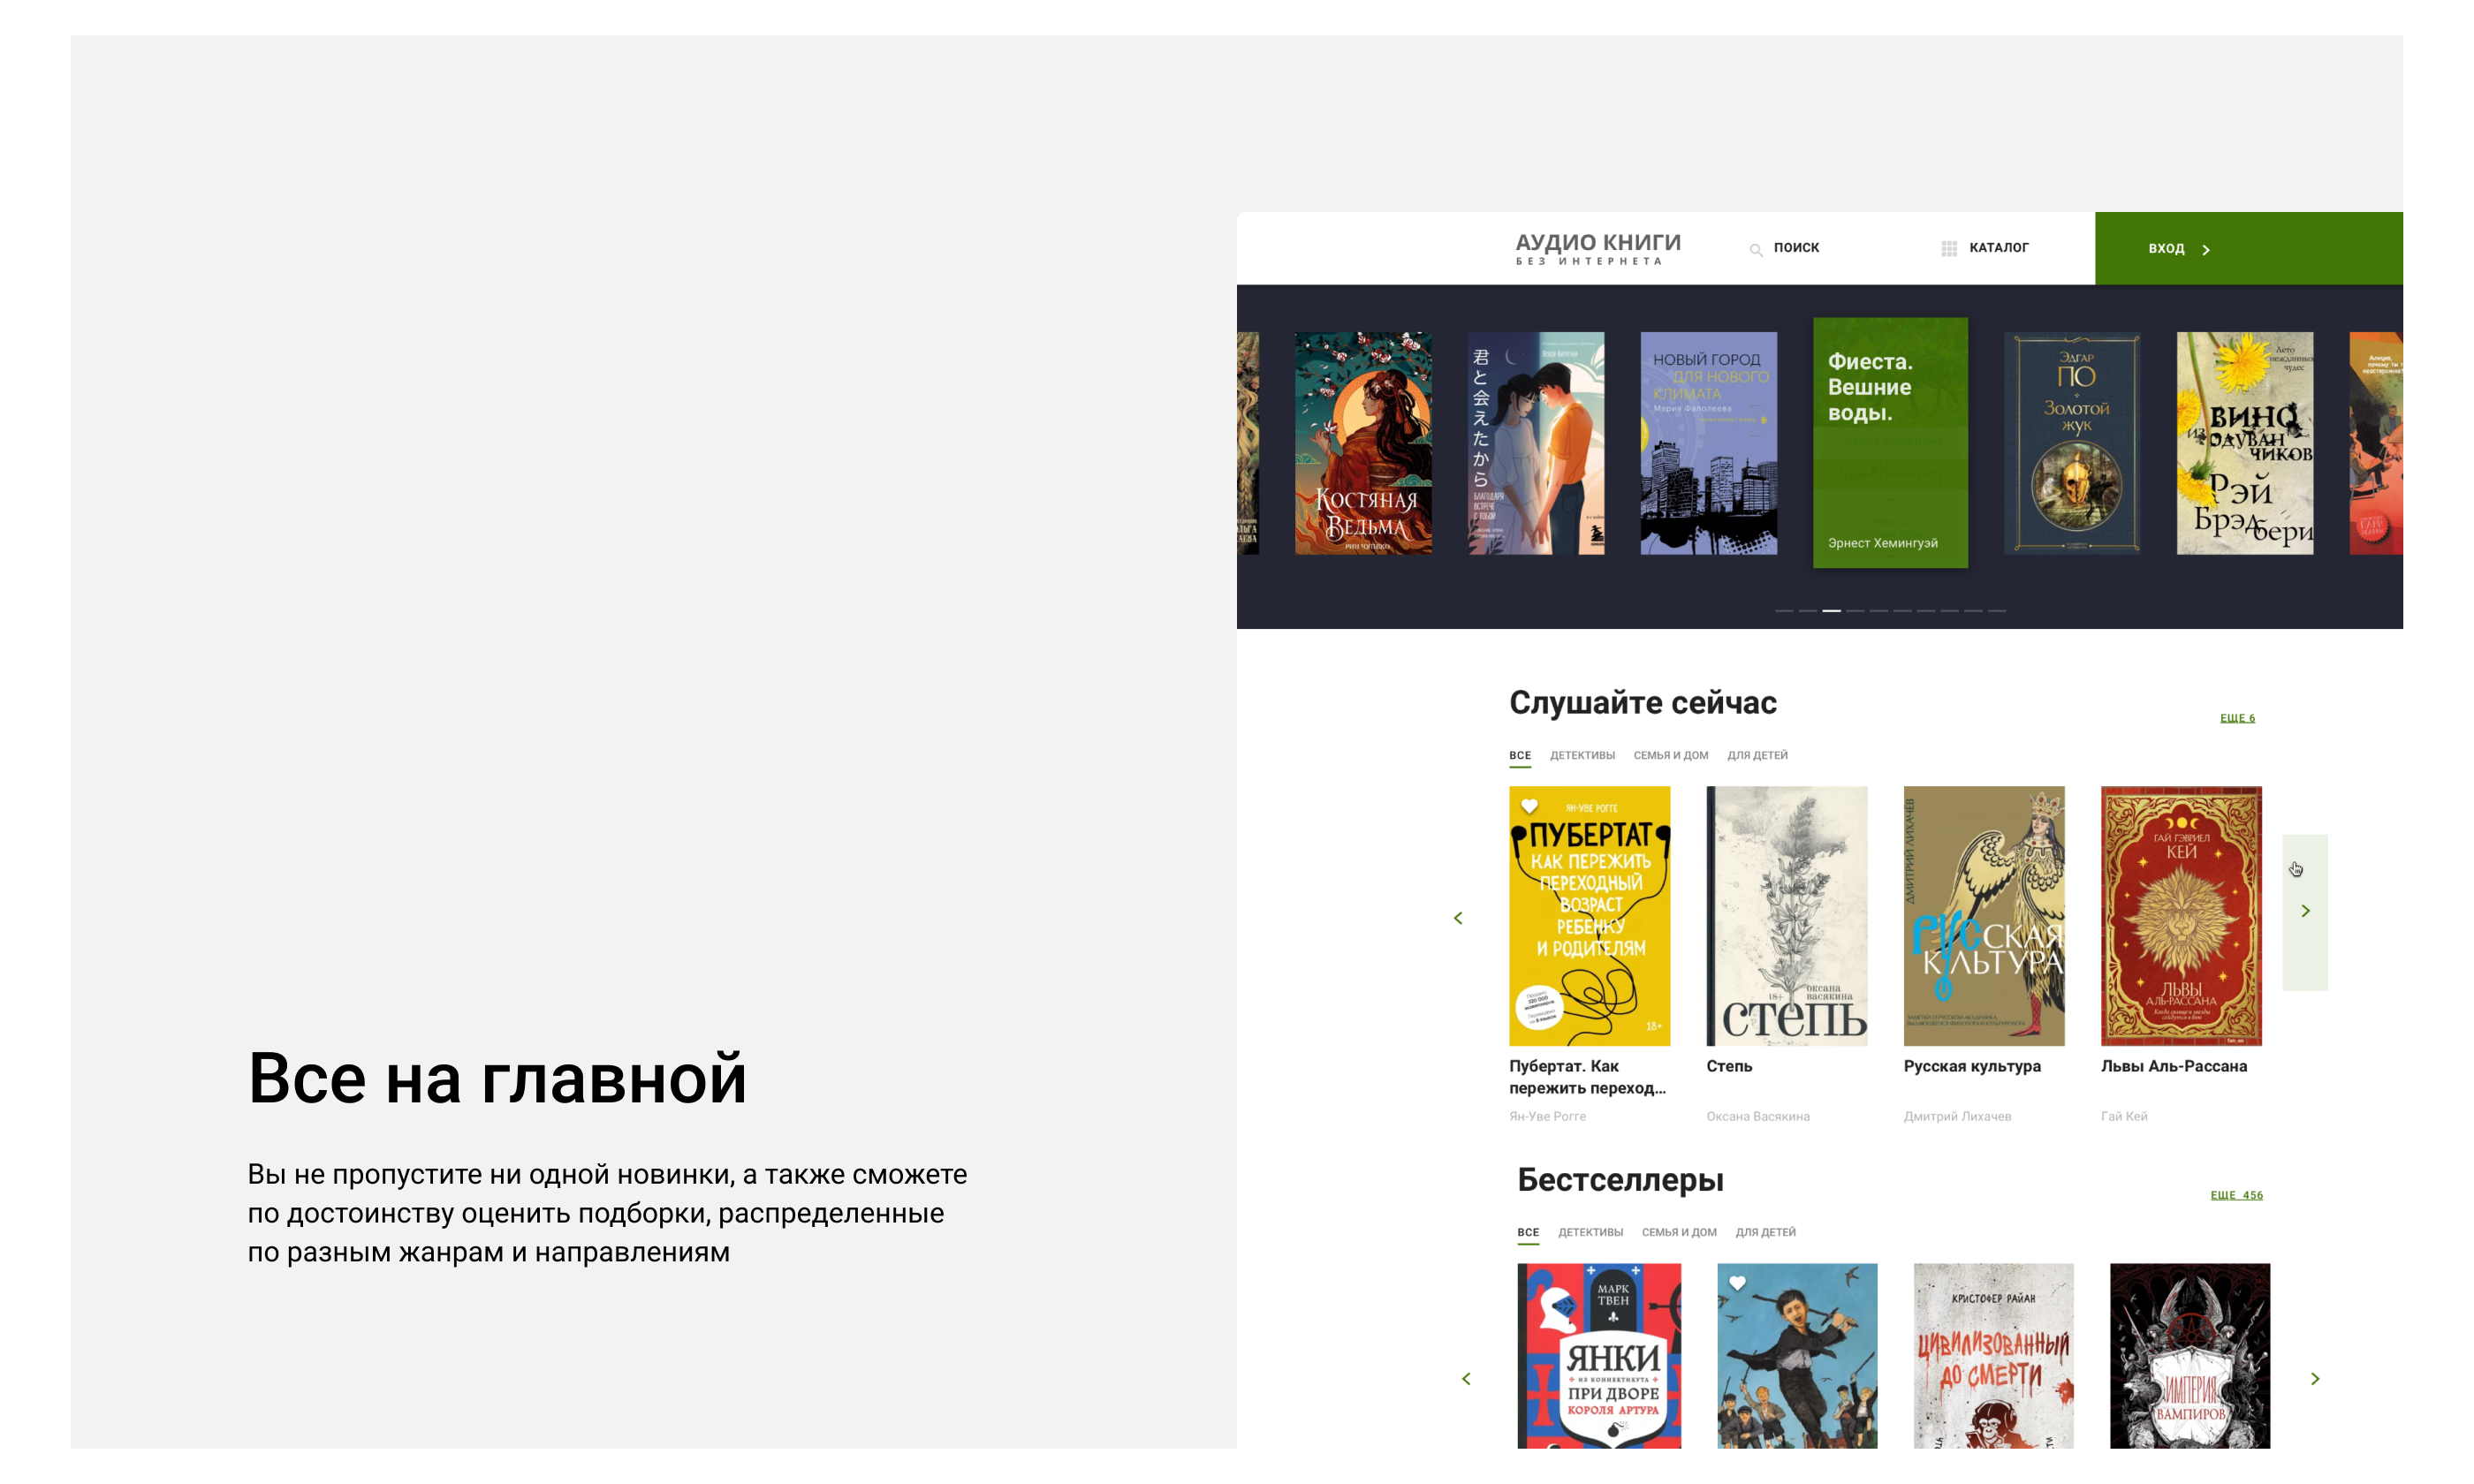
Task: Open the Русская культура book cover
Action: tap(1984, 916)
